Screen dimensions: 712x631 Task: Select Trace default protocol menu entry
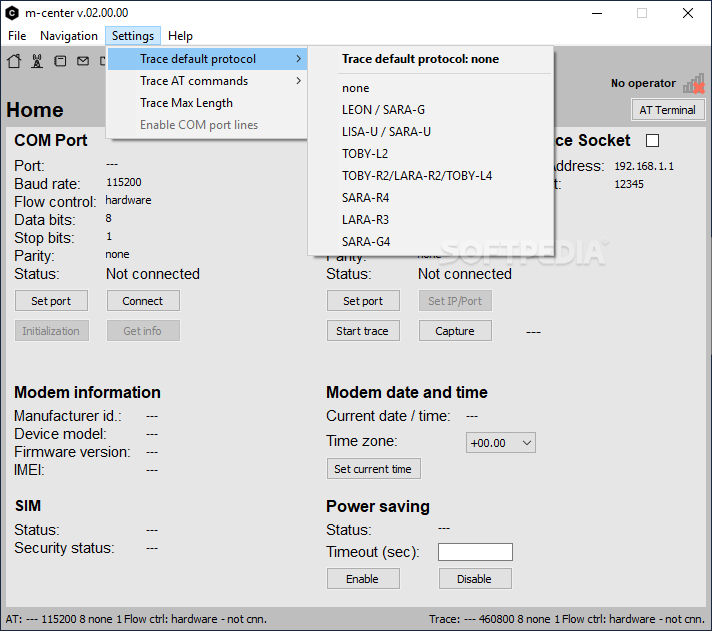(x=207, y=59)
